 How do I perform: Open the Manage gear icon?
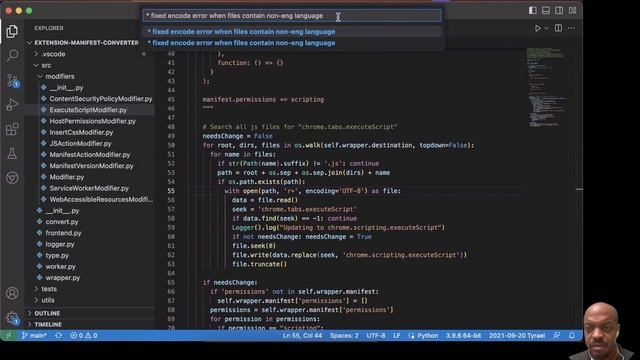12,318
